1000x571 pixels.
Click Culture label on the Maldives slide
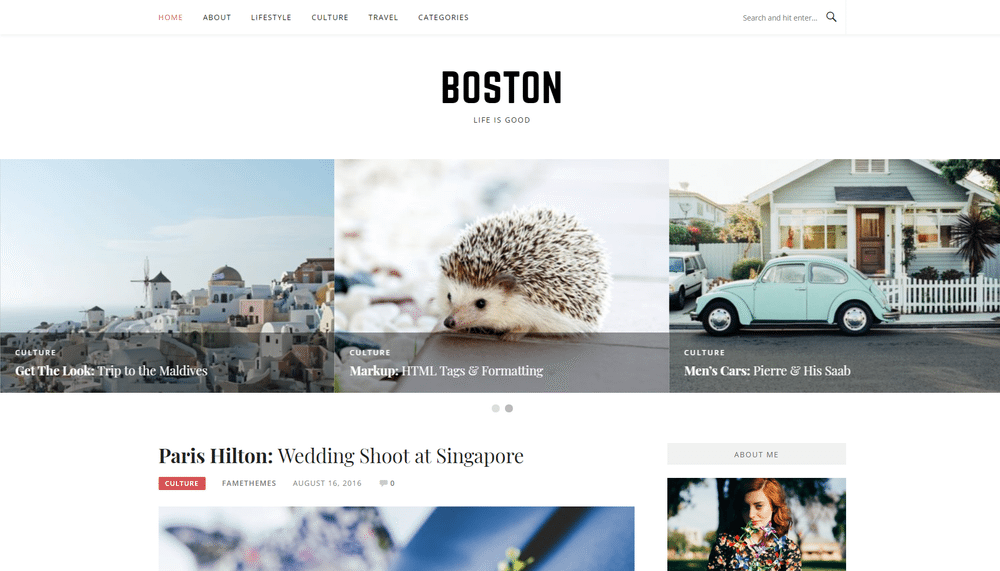click(36, 352)
